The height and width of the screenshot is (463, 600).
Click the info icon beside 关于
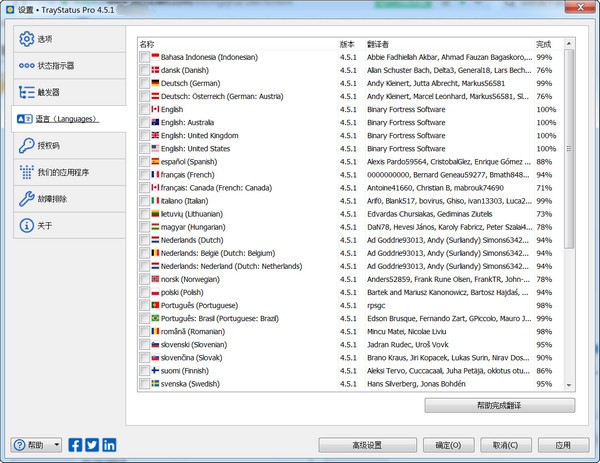coord(26,226)
